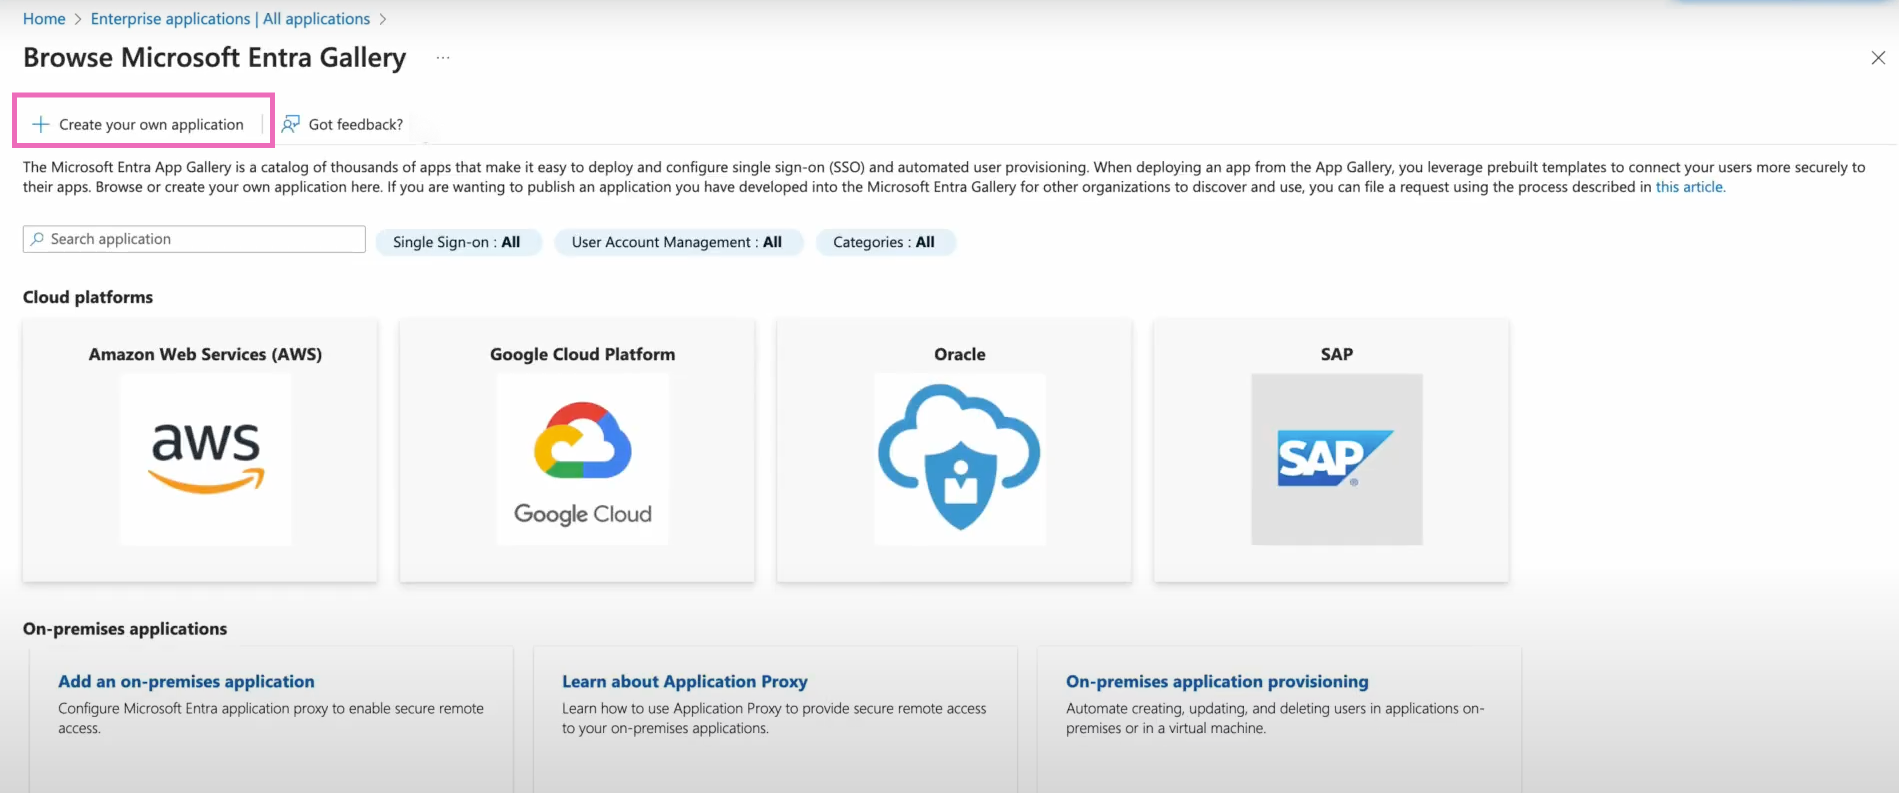The width and height of the screenshot is (1899, 793).
Task: Click Create your own application text
Action: (151, 124)
